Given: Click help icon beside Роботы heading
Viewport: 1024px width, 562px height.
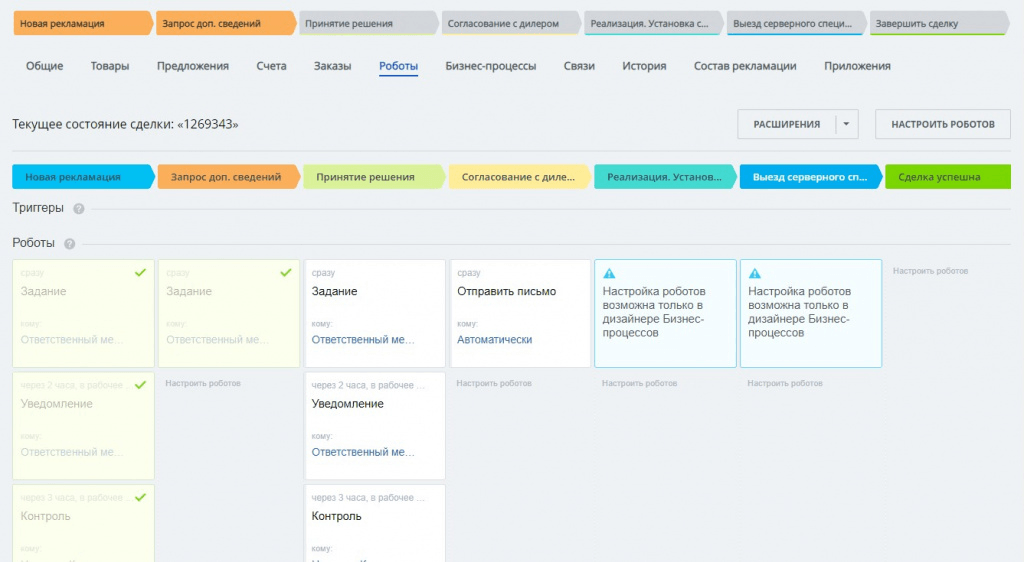Looking at the screenshot, I should coord(70,244).
